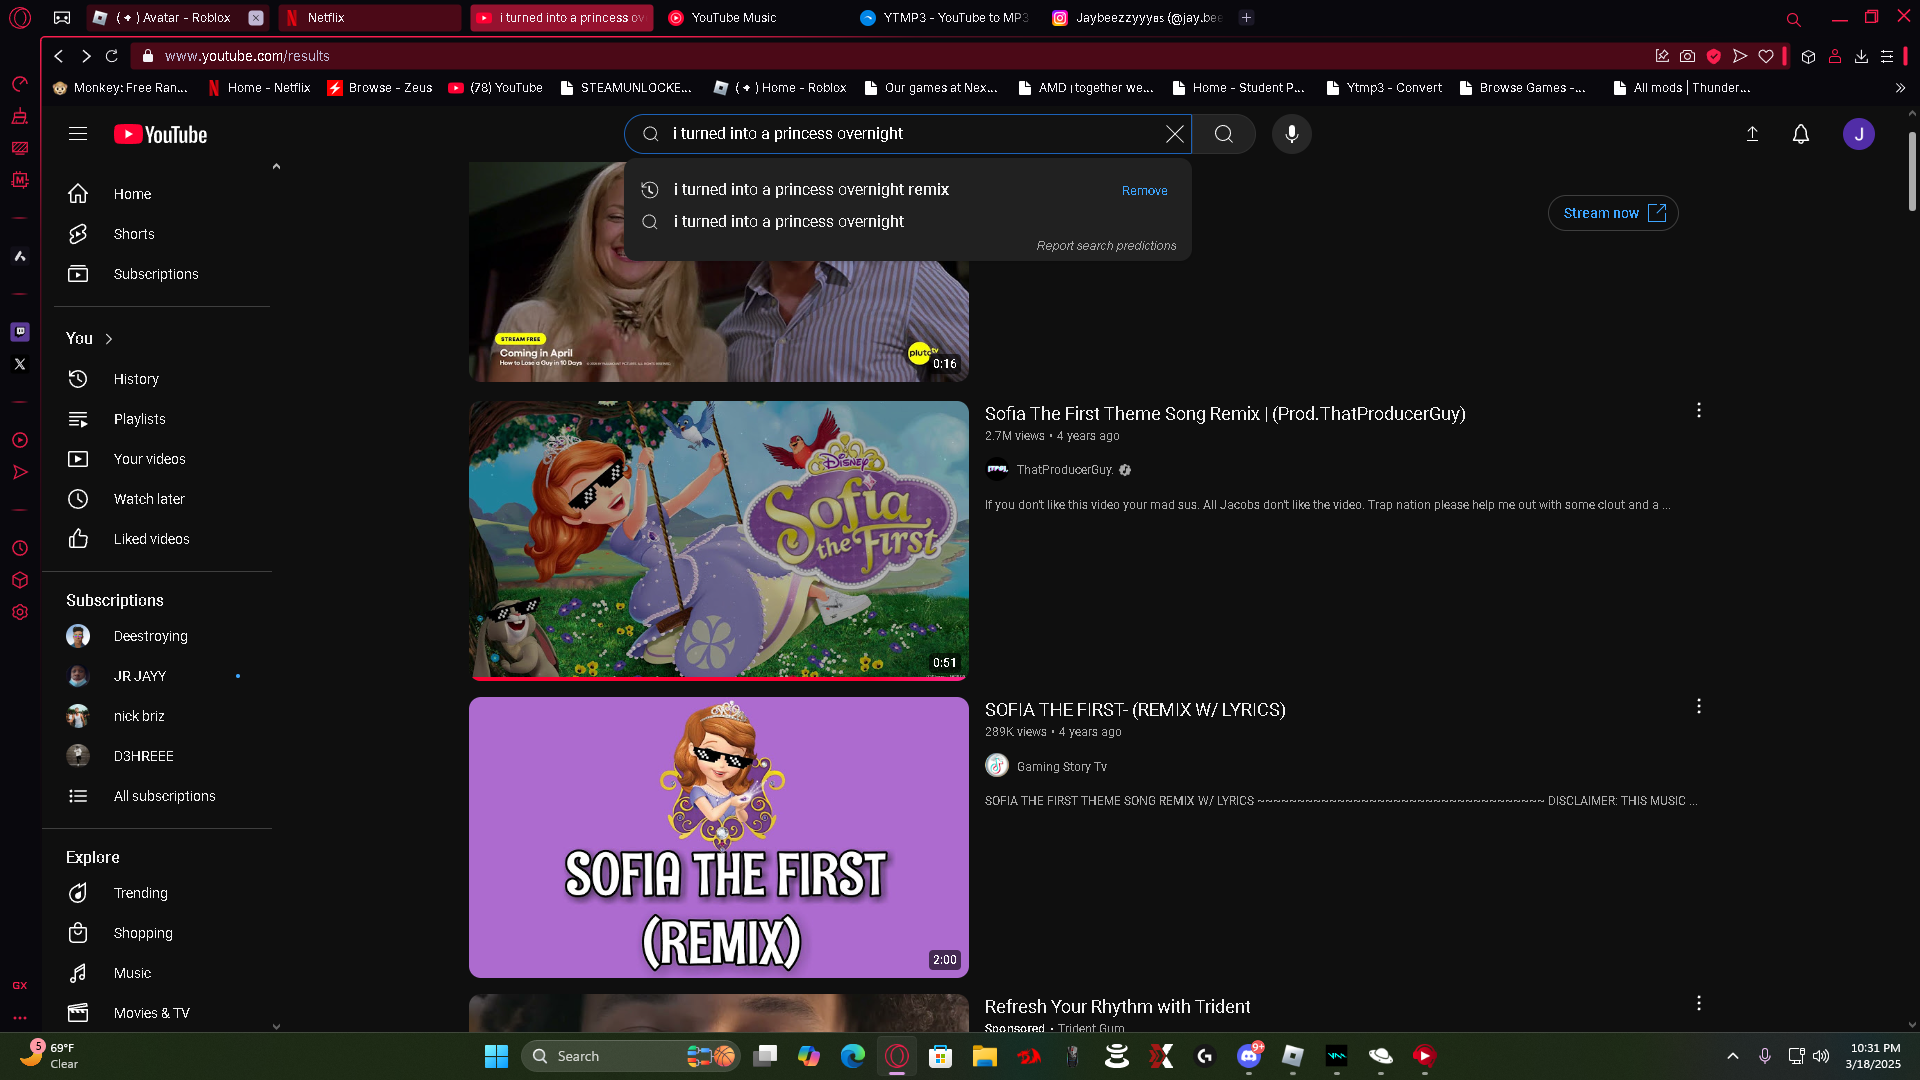Viewport: 1920px width, 1080px height.
Task: Open the SOFIA THE FIRST (REMIX) purple thumbnail
Action: 719,837
